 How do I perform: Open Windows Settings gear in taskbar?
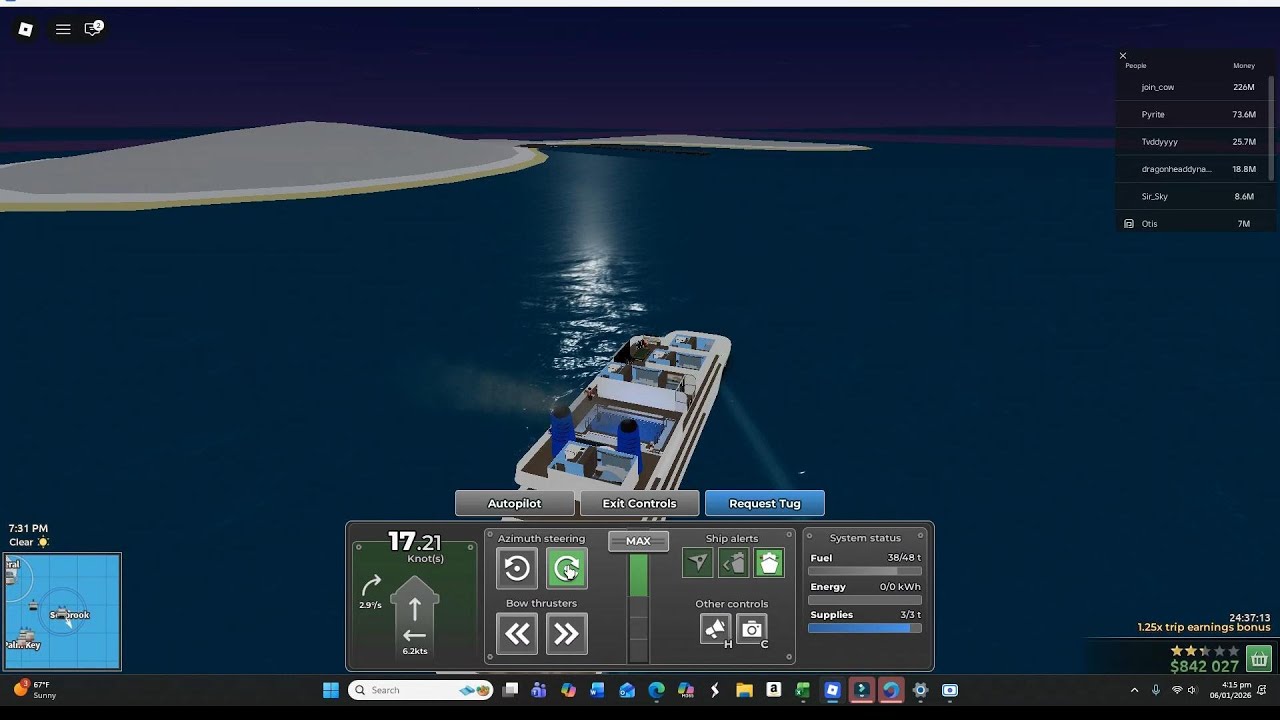(x=920, y=690)
